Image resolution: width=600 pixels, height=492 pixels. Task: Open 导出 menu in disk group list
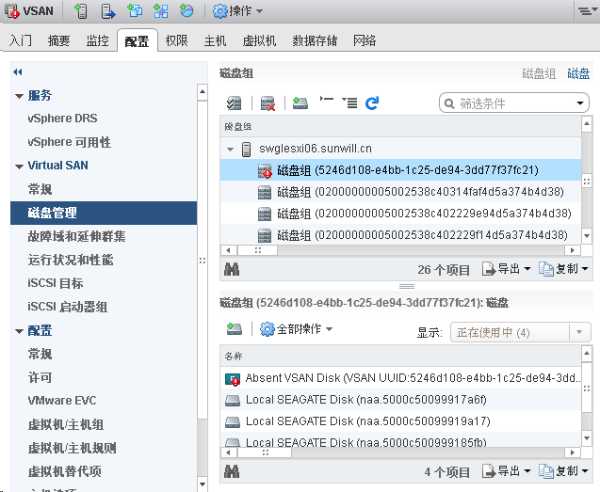coord(506,269)
